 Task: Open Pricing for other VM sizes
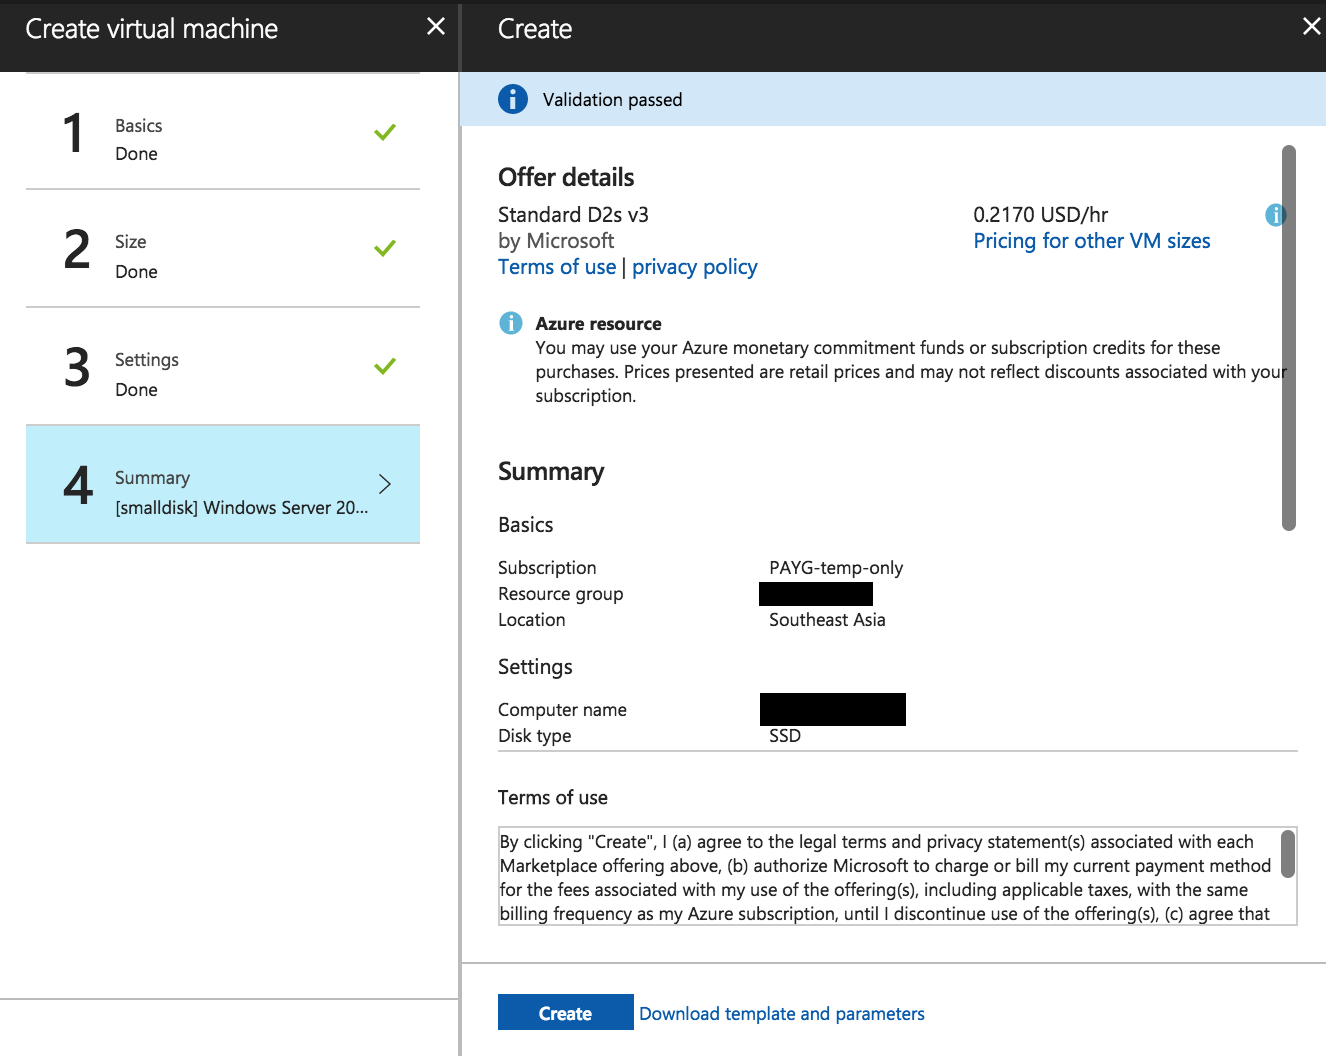(x=1091, y=240)
